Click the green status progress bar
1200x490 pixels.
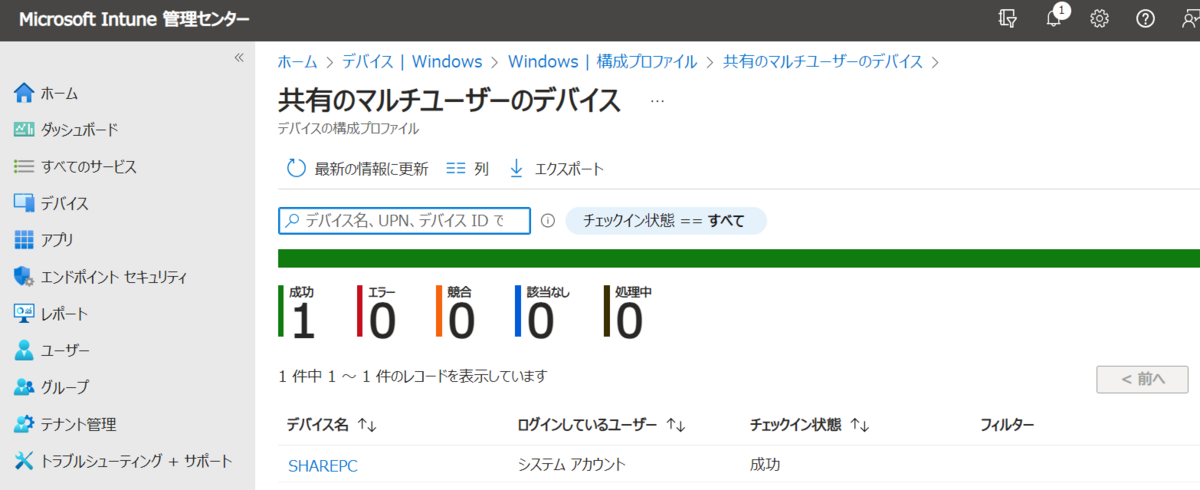(x=738, y=259)
